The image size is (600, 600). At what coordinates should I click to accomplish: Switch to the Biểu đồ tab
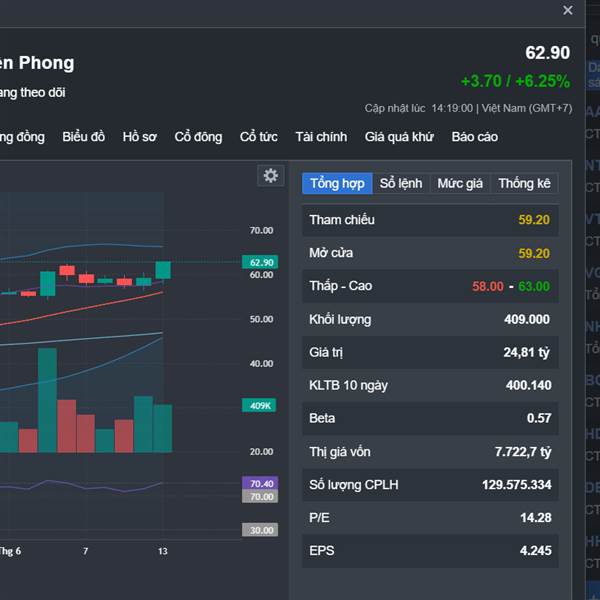(83, 137)
